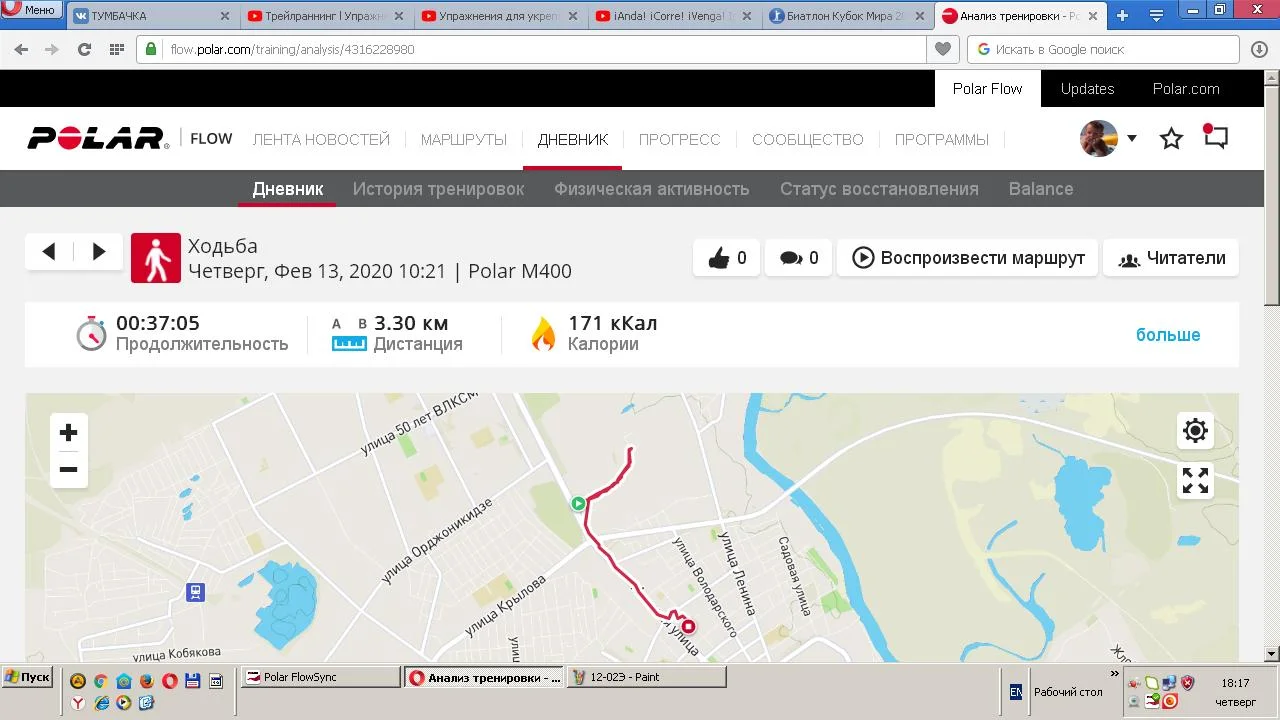
Task: Open СООБЩЕСТВО in main navigation
Action: click(x=808, y=140)
